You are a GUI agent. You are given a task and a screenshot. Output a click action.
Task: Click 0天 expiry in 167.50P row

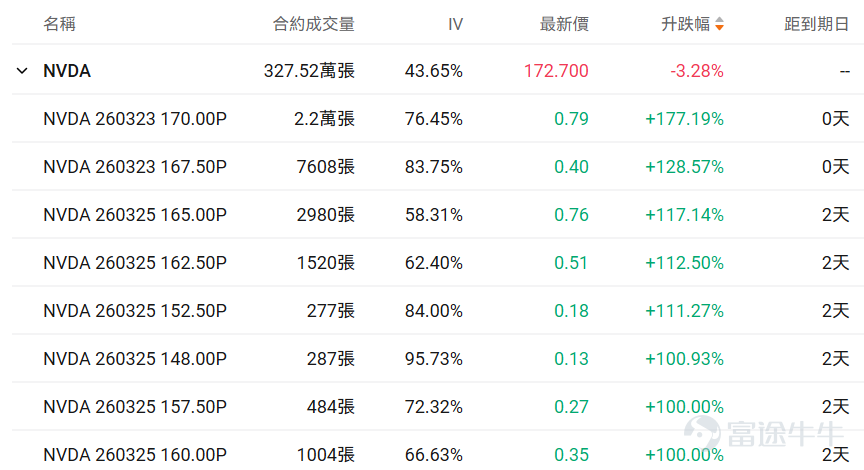coord(835,167)
